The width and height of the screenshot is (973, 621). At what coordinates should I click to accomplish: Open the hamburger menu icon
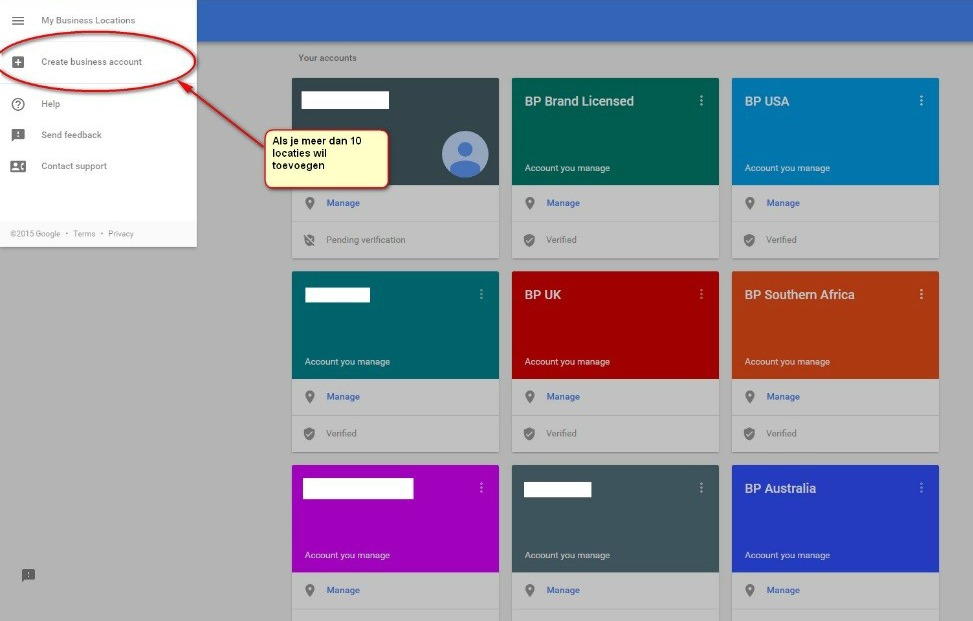click(18, 20)
